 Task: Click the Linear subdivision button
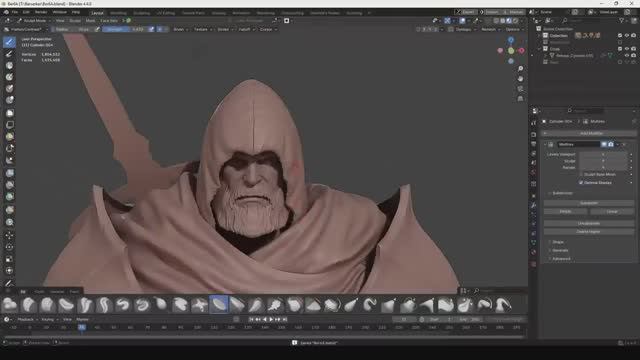click(x=612, y=211)
